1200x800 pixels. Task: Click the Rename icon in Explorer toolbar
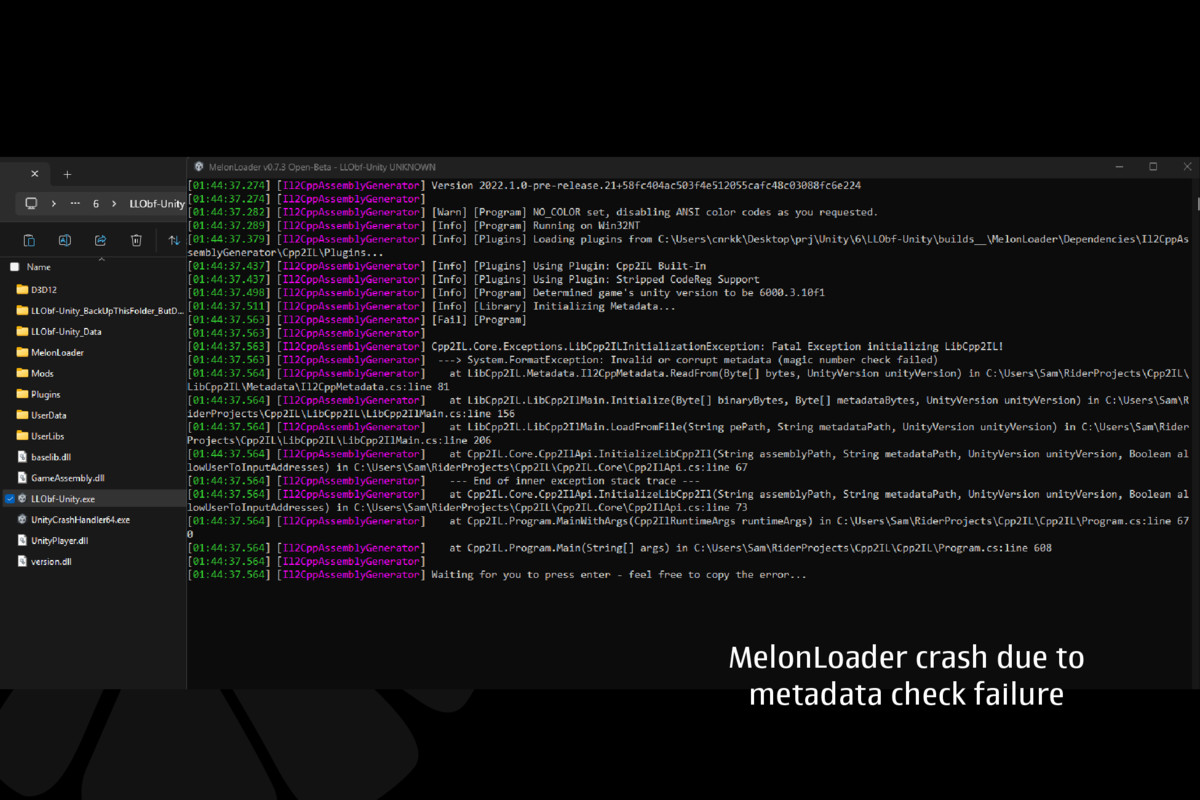(64, 240)
